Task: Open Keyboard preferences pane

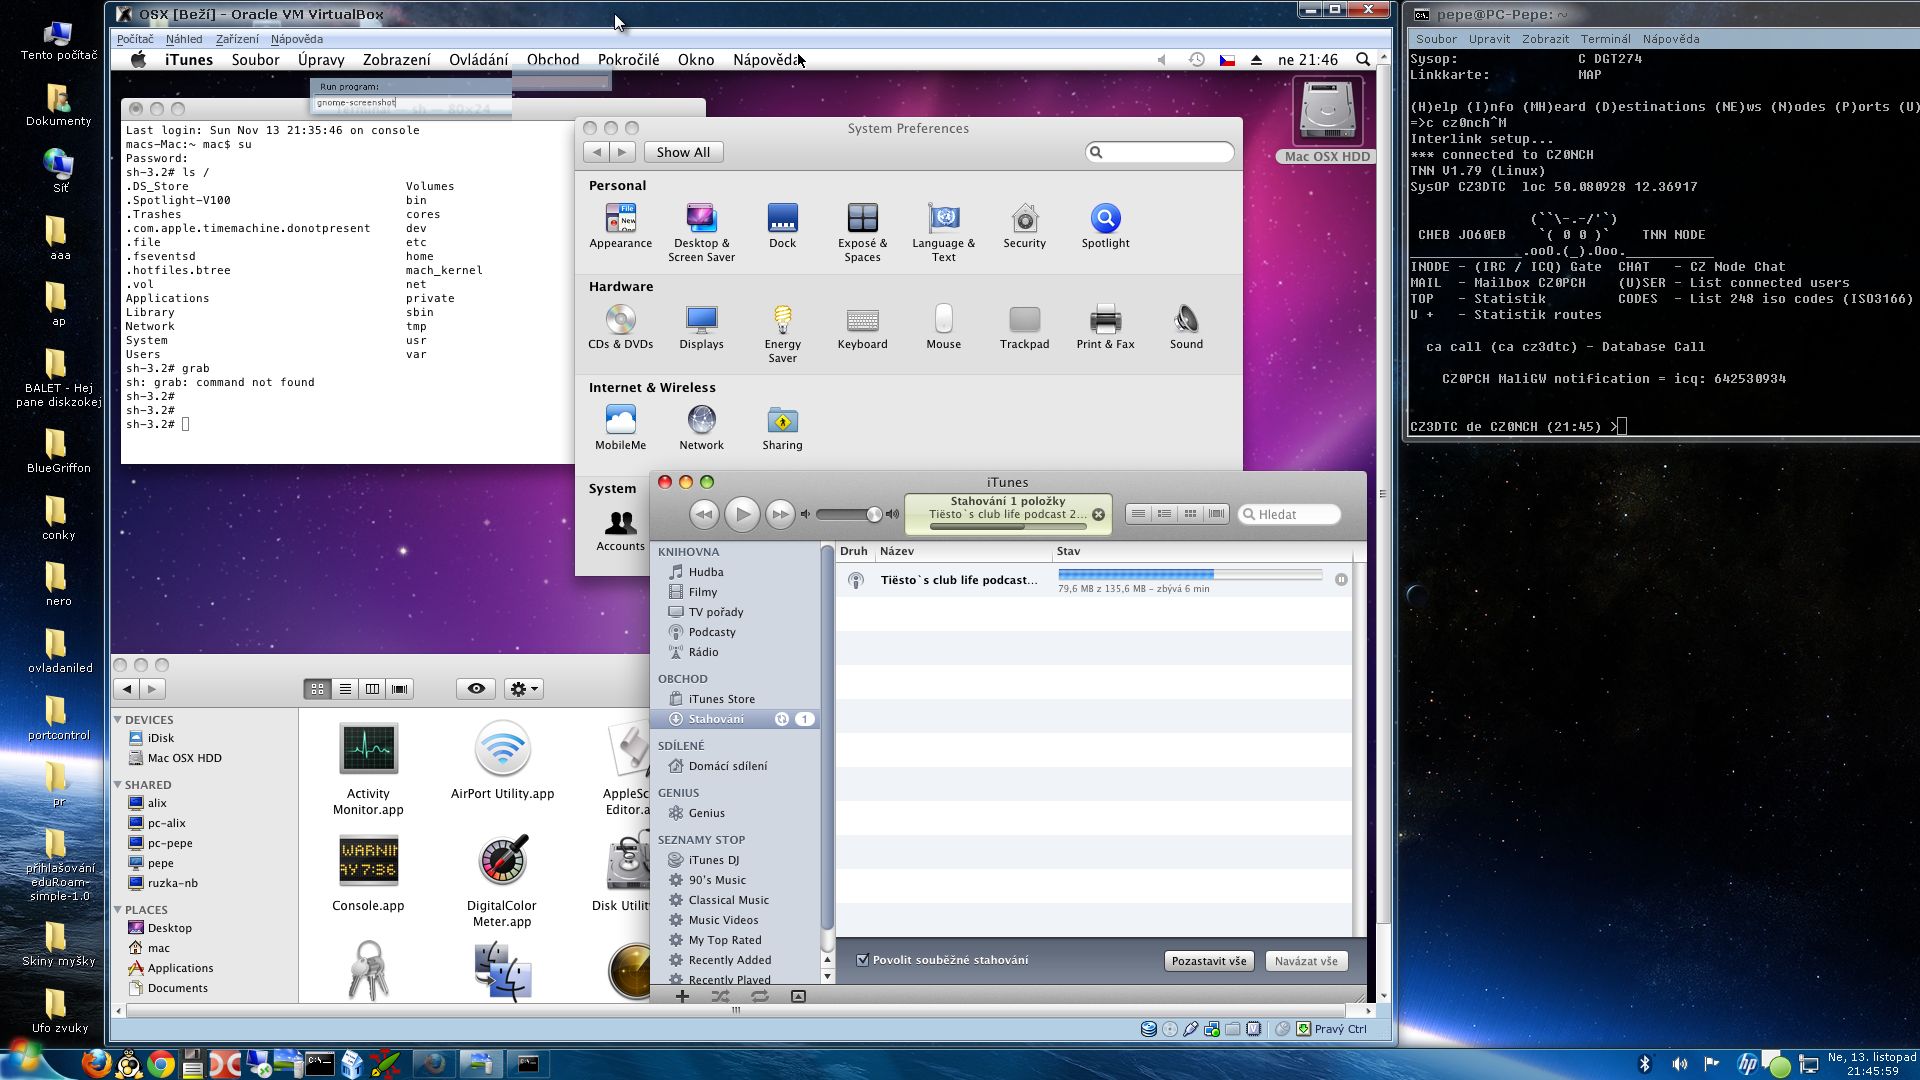Action: (x=862, y=327)
